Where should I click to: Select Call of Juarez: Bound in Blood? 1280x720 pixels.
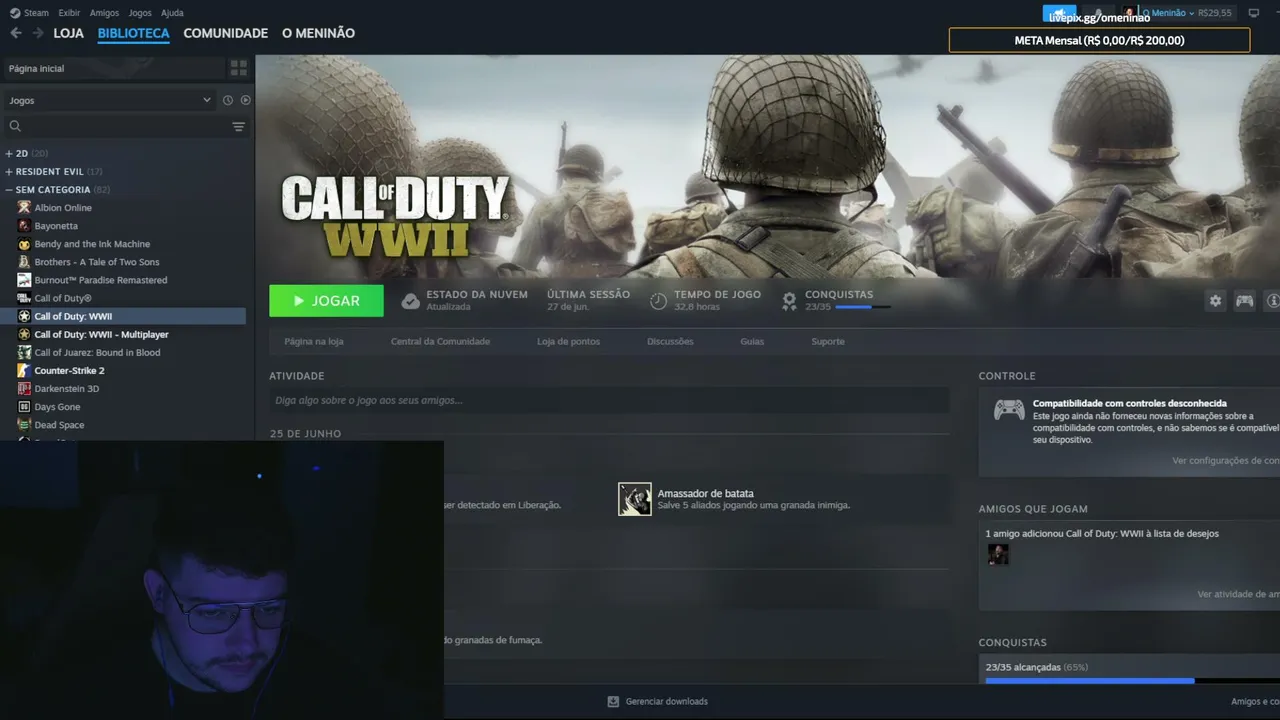[x=98, y=352]
